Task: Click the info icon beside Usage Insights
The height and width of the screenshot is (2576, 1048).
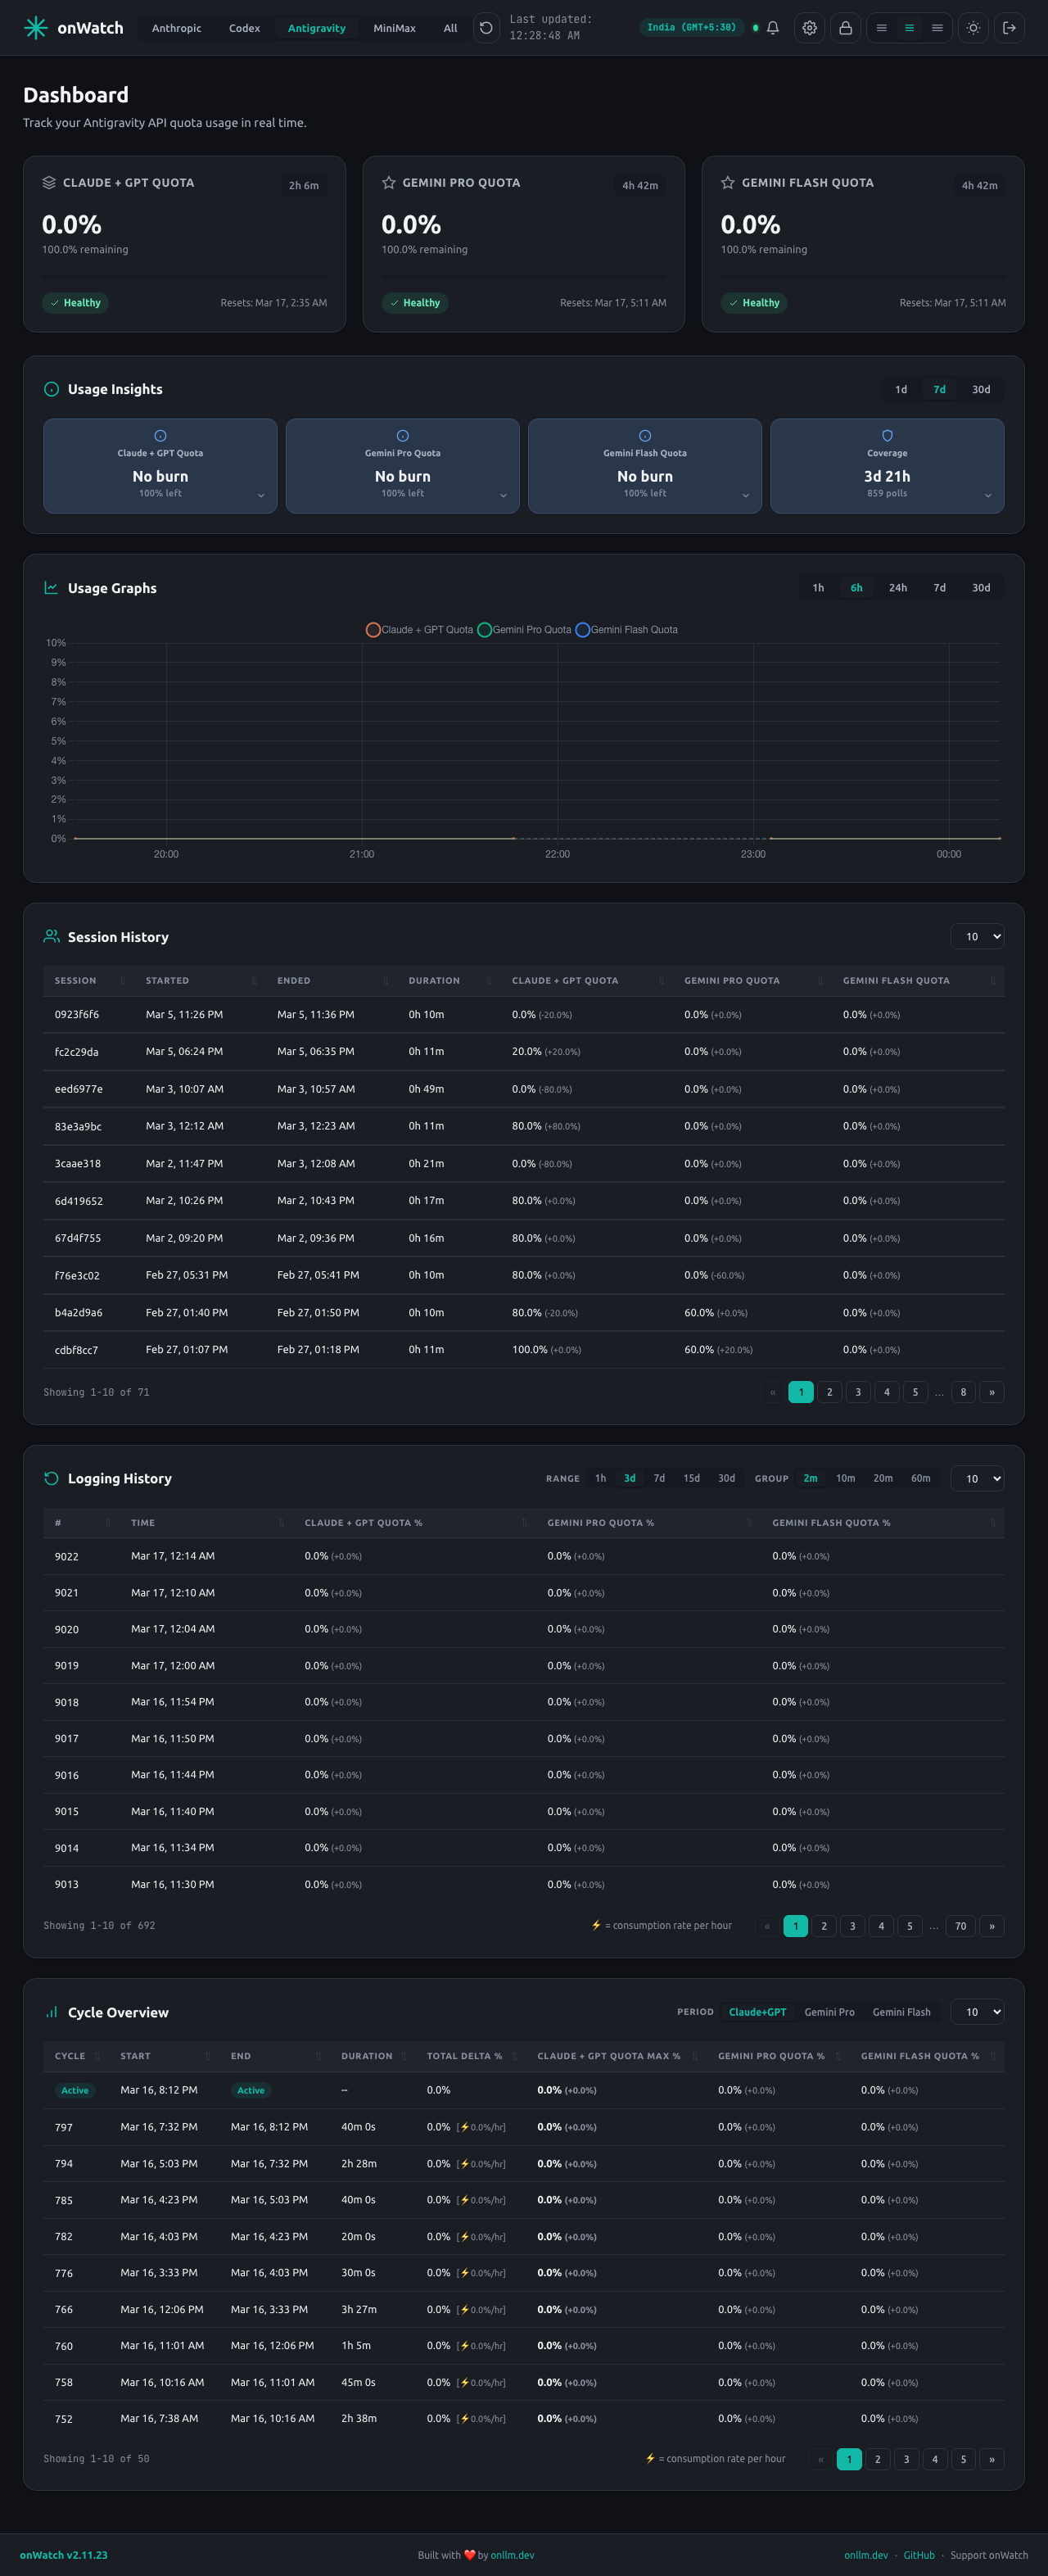Action: (51, 389)
